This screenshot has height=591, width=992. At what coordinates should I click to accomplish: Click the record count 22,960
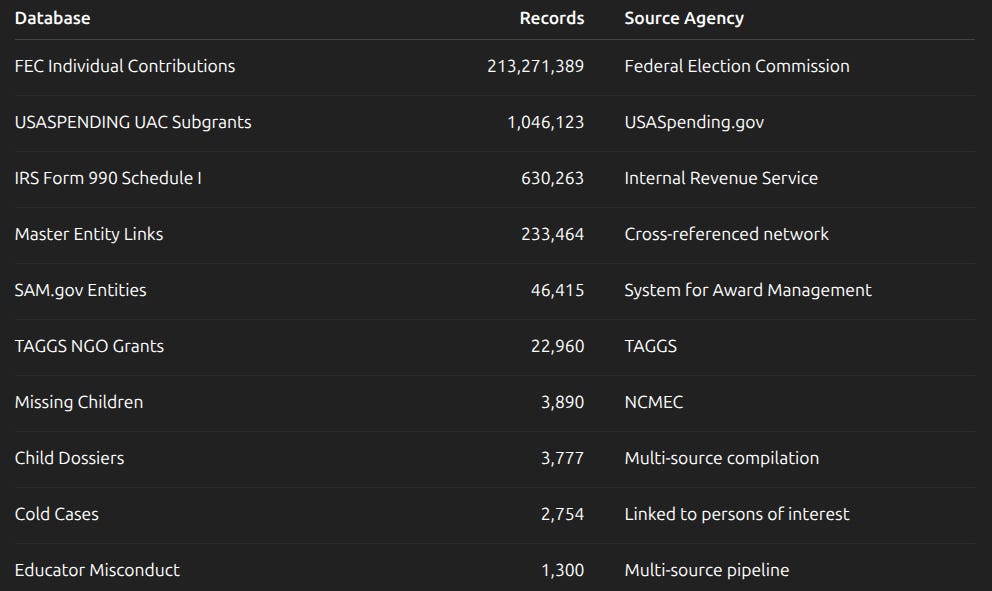click(x=557, y=346)
